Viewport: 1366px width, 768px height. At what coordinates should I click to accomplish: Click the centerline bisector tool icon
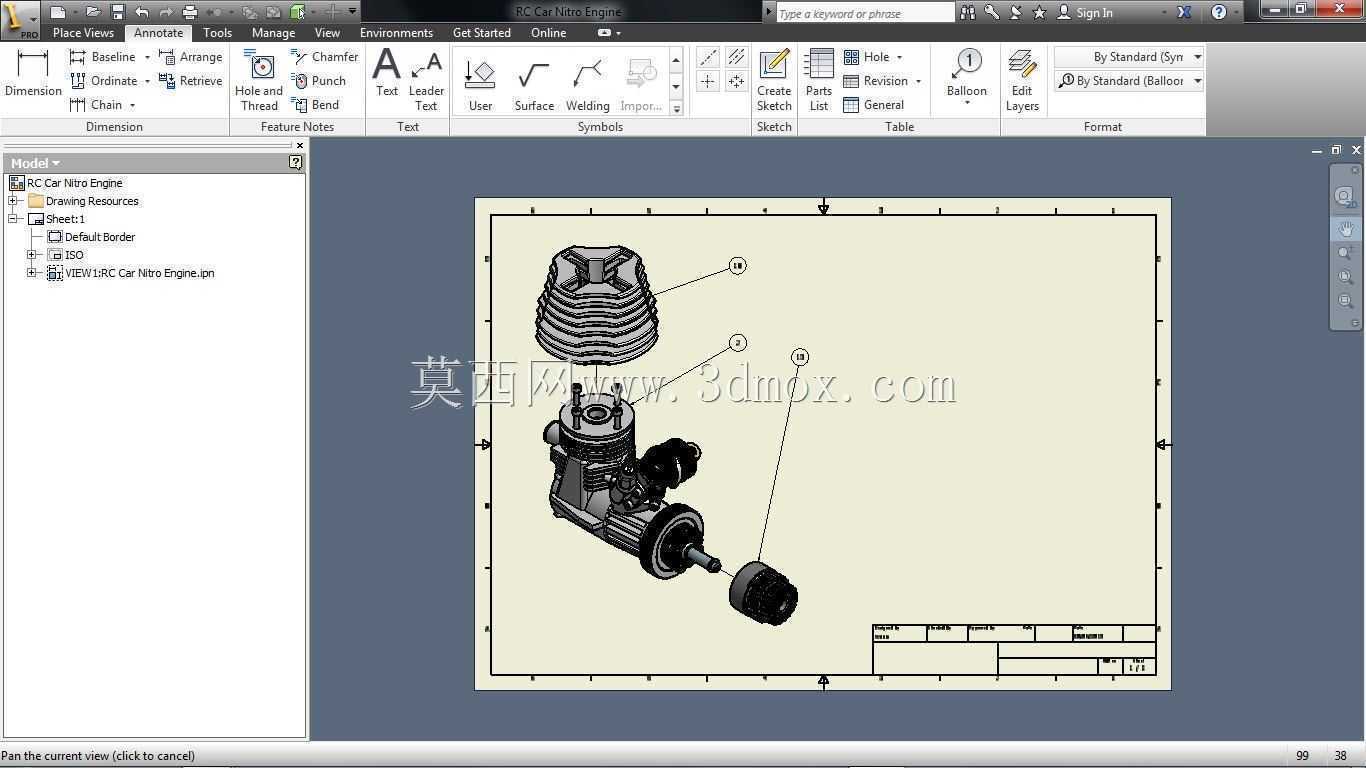[x=737, y=57]
